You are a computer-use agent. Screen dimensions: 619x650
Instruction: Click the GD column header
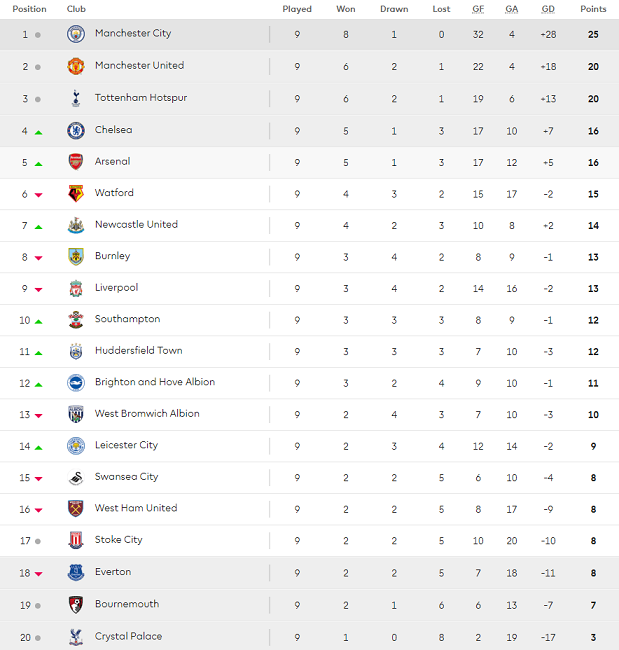point(548,9)
